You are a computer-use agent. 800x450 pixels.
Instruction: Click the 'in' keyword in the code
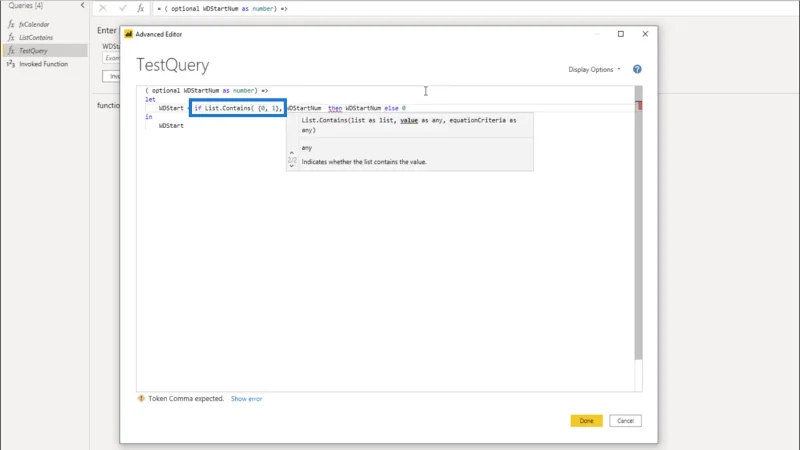click(x=148, y=117)
